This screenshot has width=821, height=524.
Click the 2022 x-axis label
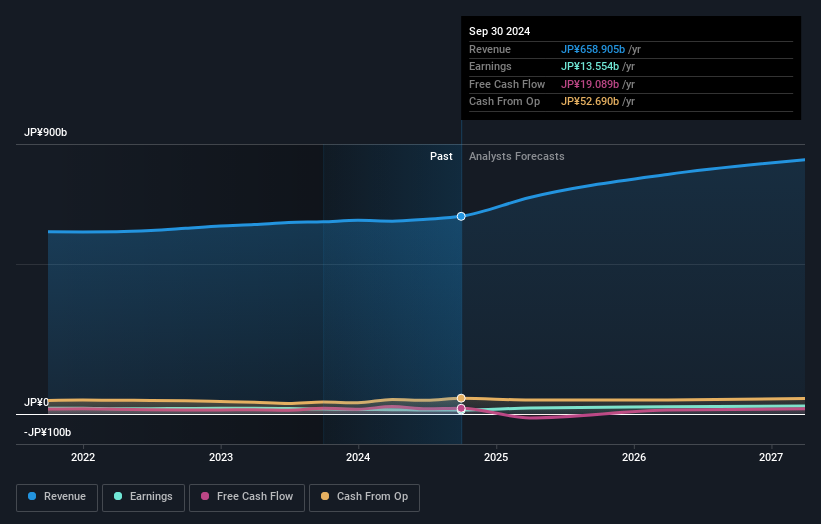pos(83,457)
